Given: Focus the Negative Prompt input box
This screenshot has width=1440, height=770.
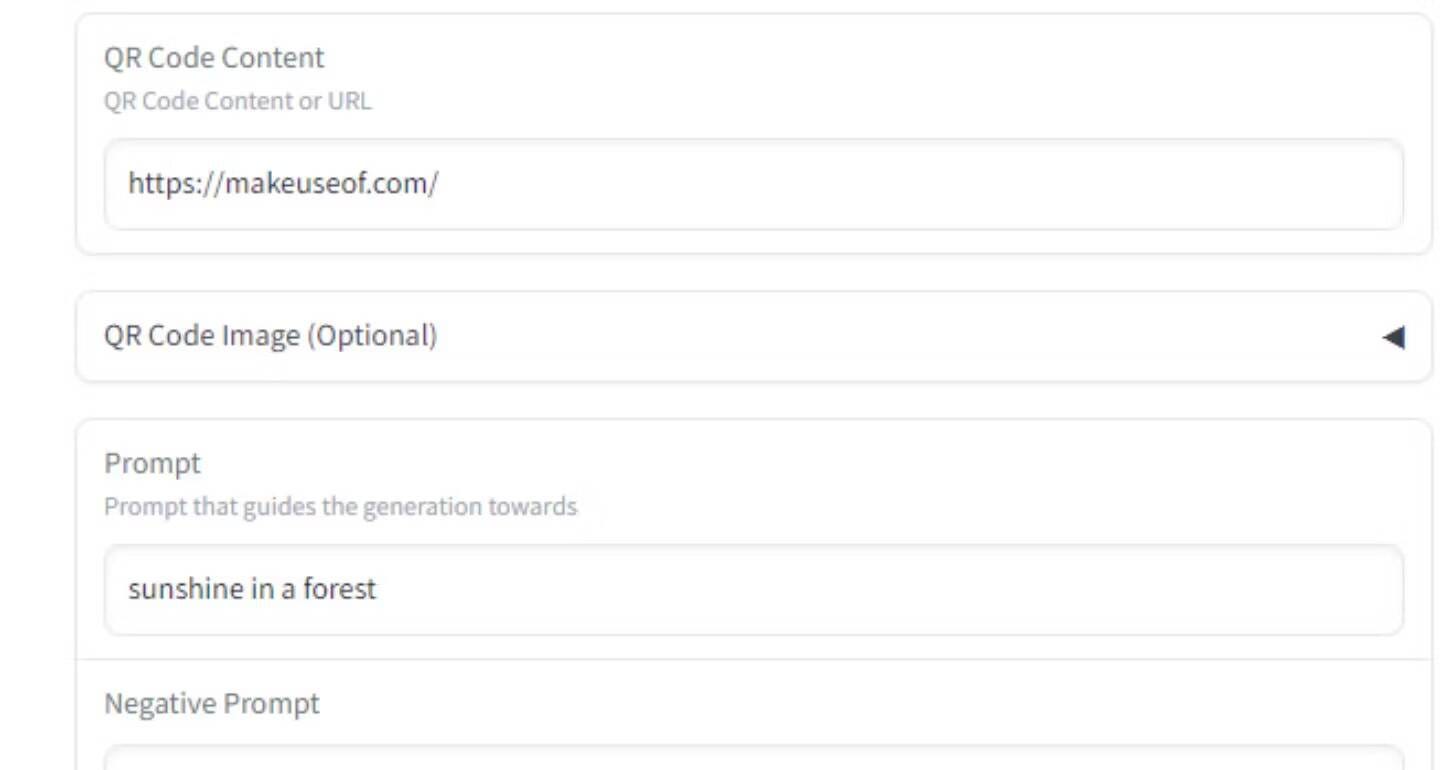Looking at the screenshot, I should click(x=754, y=758).
